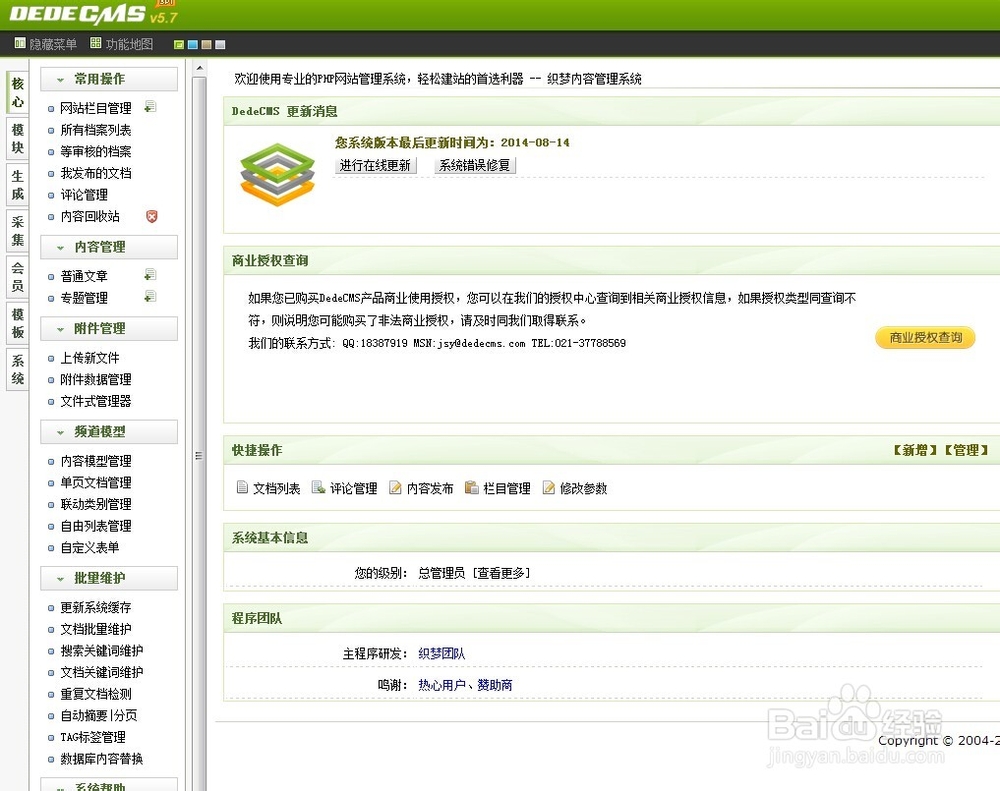Select the 生成 sidebar tab
The height and width of the screenshot is (791, 1000).
click(x=18, y=184)
